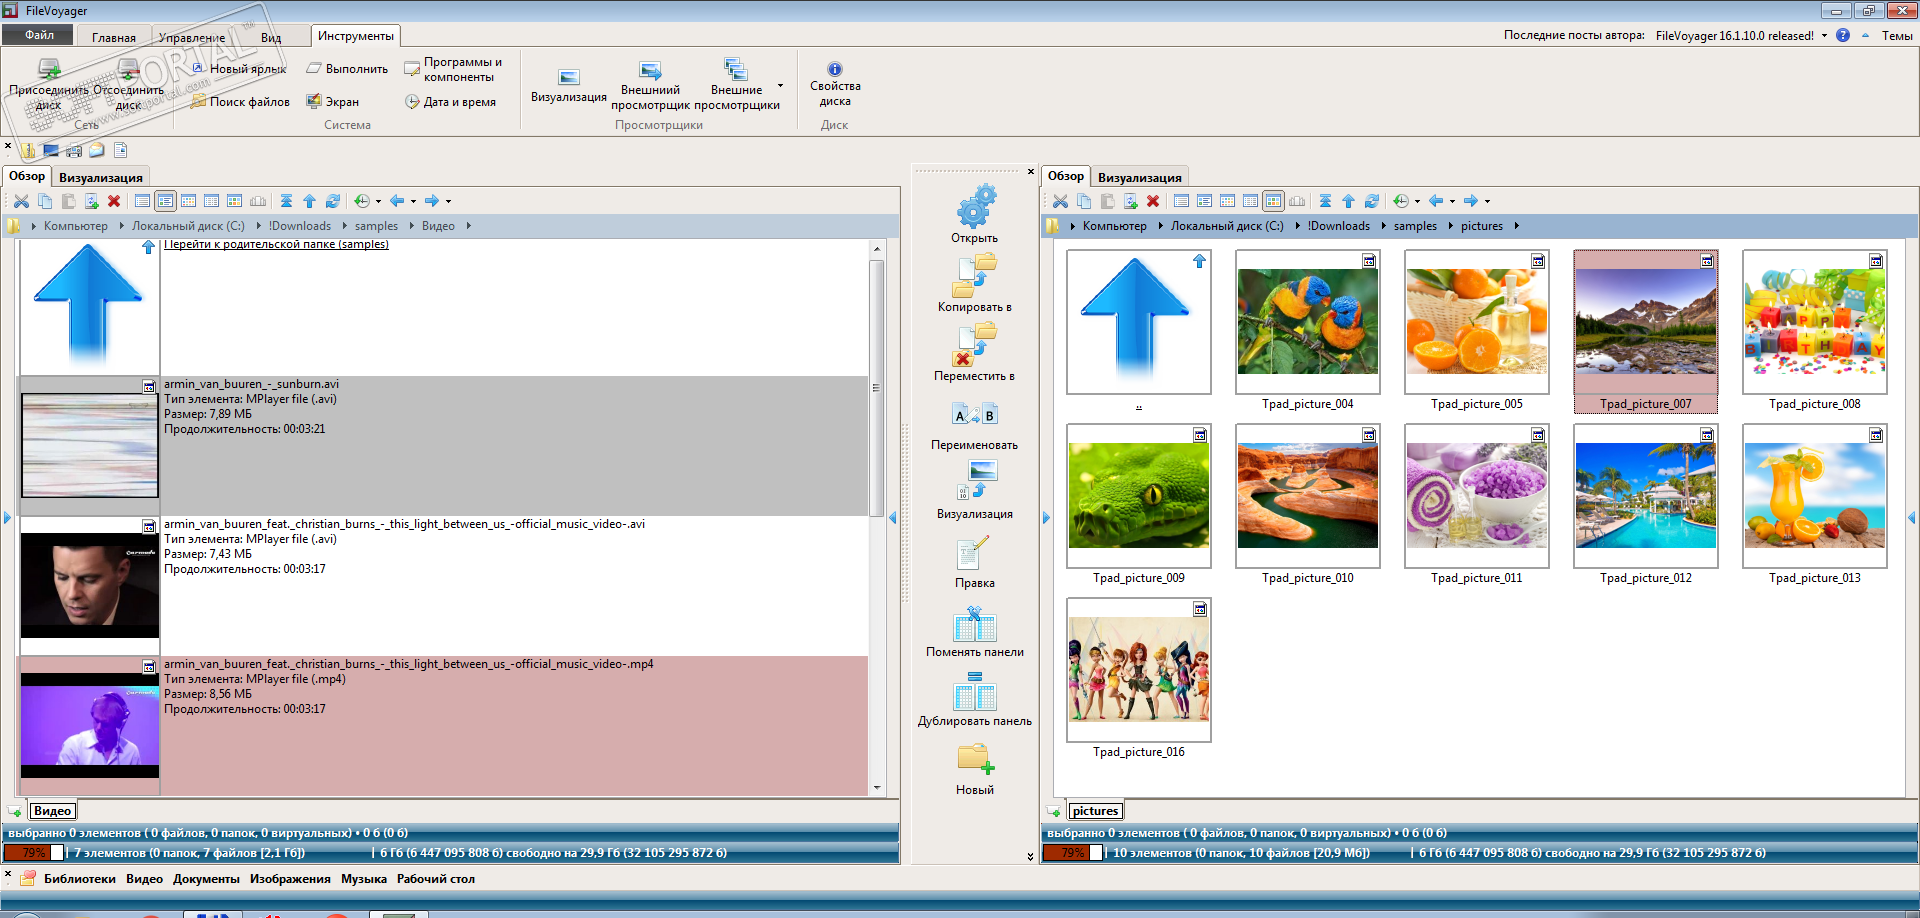Click the Темы button at top right
This screenshot has width=1920, height=918.
pos(1897,36)
